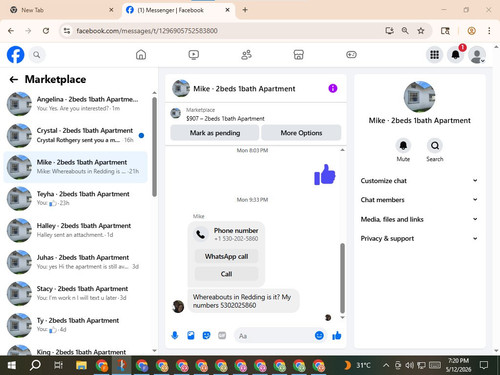Screen dimensions: 500x375
Task: Click chat messages scrollbar
Action: pos(342,278)
